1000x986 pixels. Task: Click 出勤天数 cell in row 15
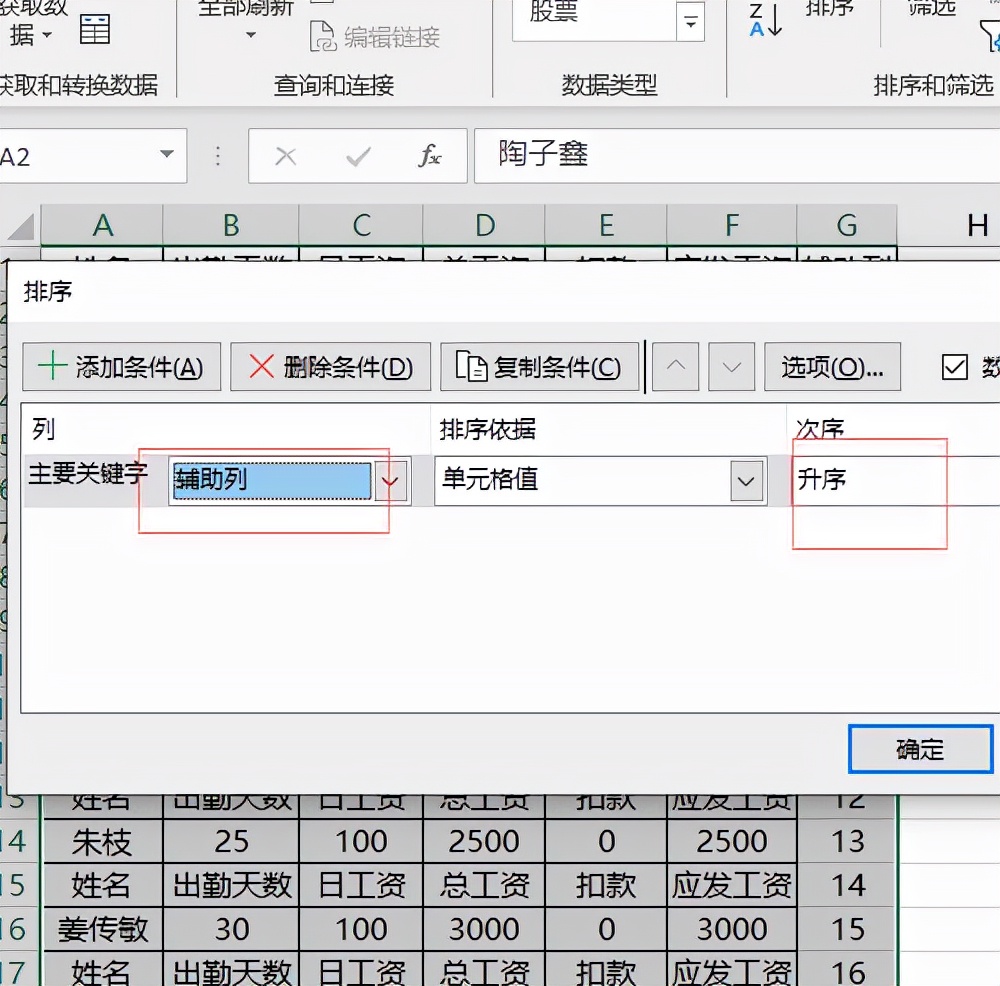tap(231, 885)
